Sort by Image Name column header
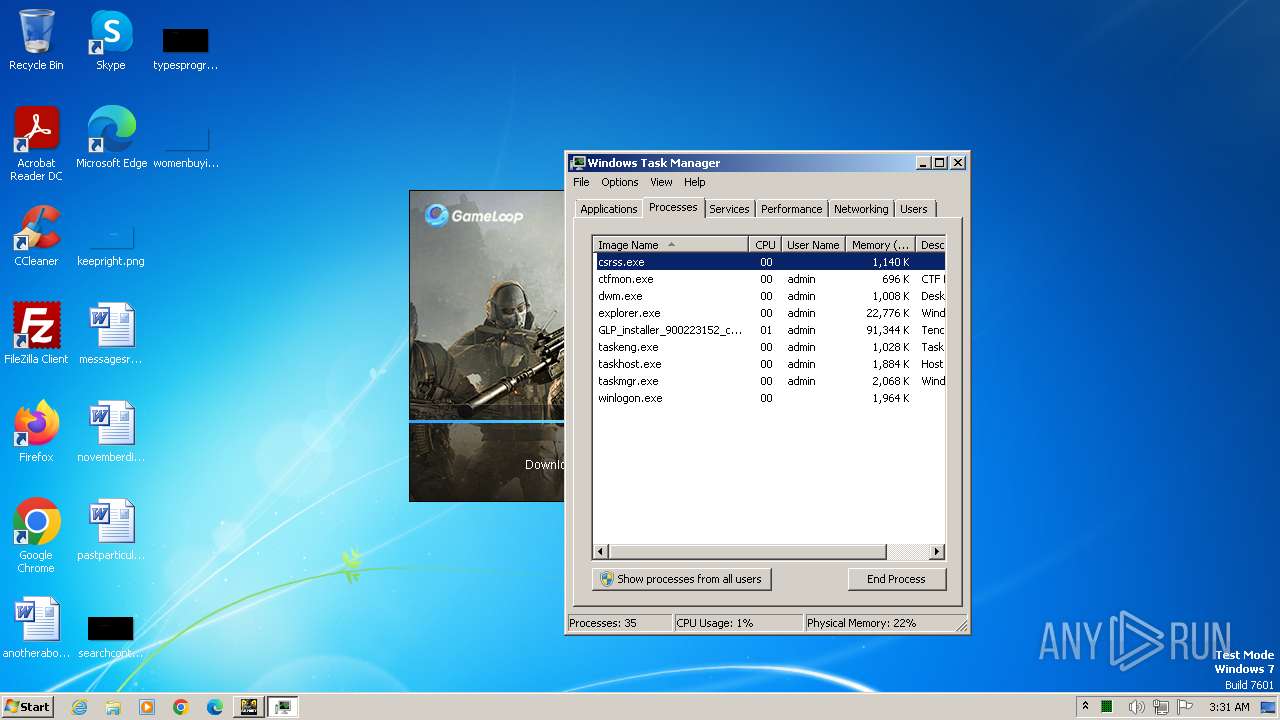1280x720 pixels. coord(670,245)
